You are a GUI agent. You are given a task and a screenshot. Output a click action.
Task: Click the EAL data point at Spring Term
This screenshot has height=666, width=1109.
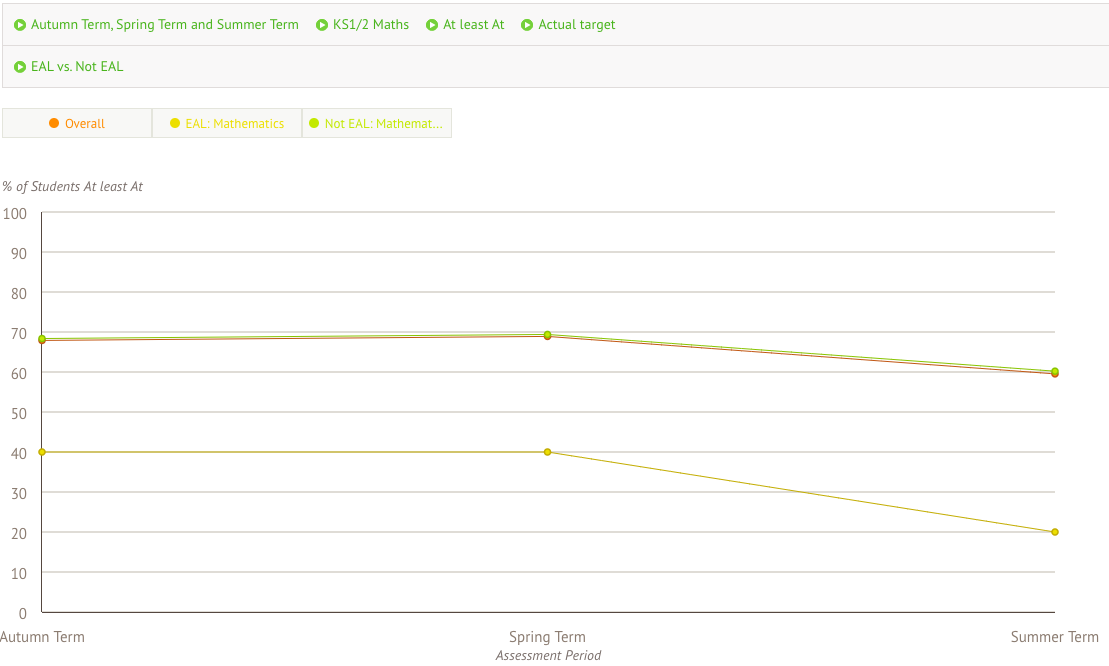click(548, 452)
